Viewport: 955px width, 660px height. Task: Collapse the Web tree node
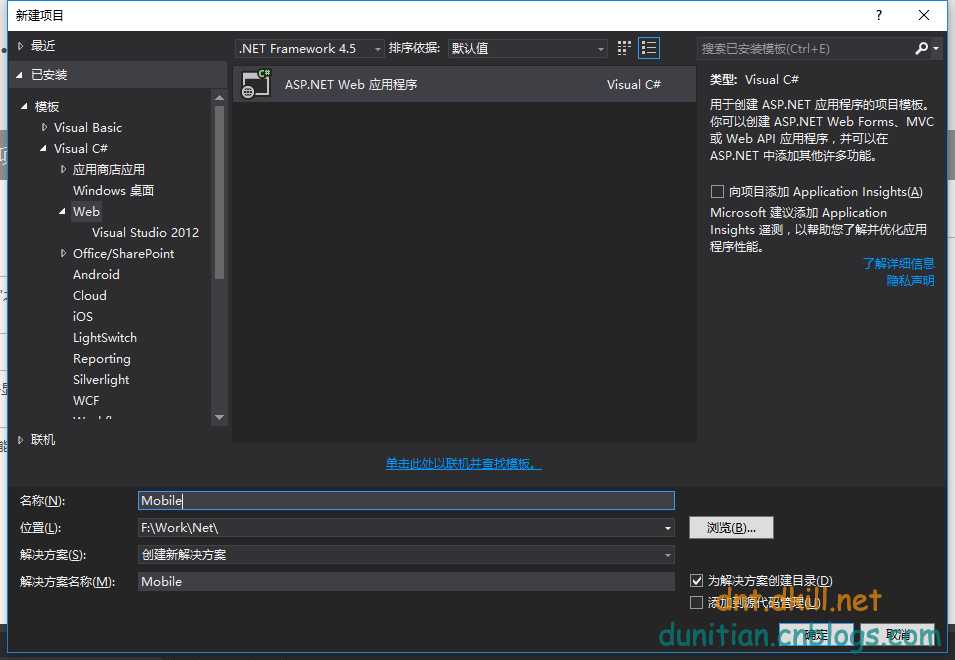pyautogui.click(x=63, y=211)
